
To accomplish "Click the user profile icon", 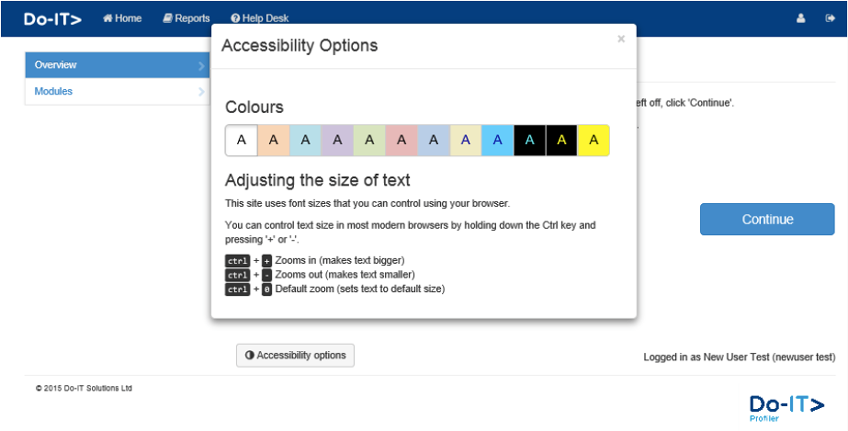I will pyautogui.click(x=801, y=18).
